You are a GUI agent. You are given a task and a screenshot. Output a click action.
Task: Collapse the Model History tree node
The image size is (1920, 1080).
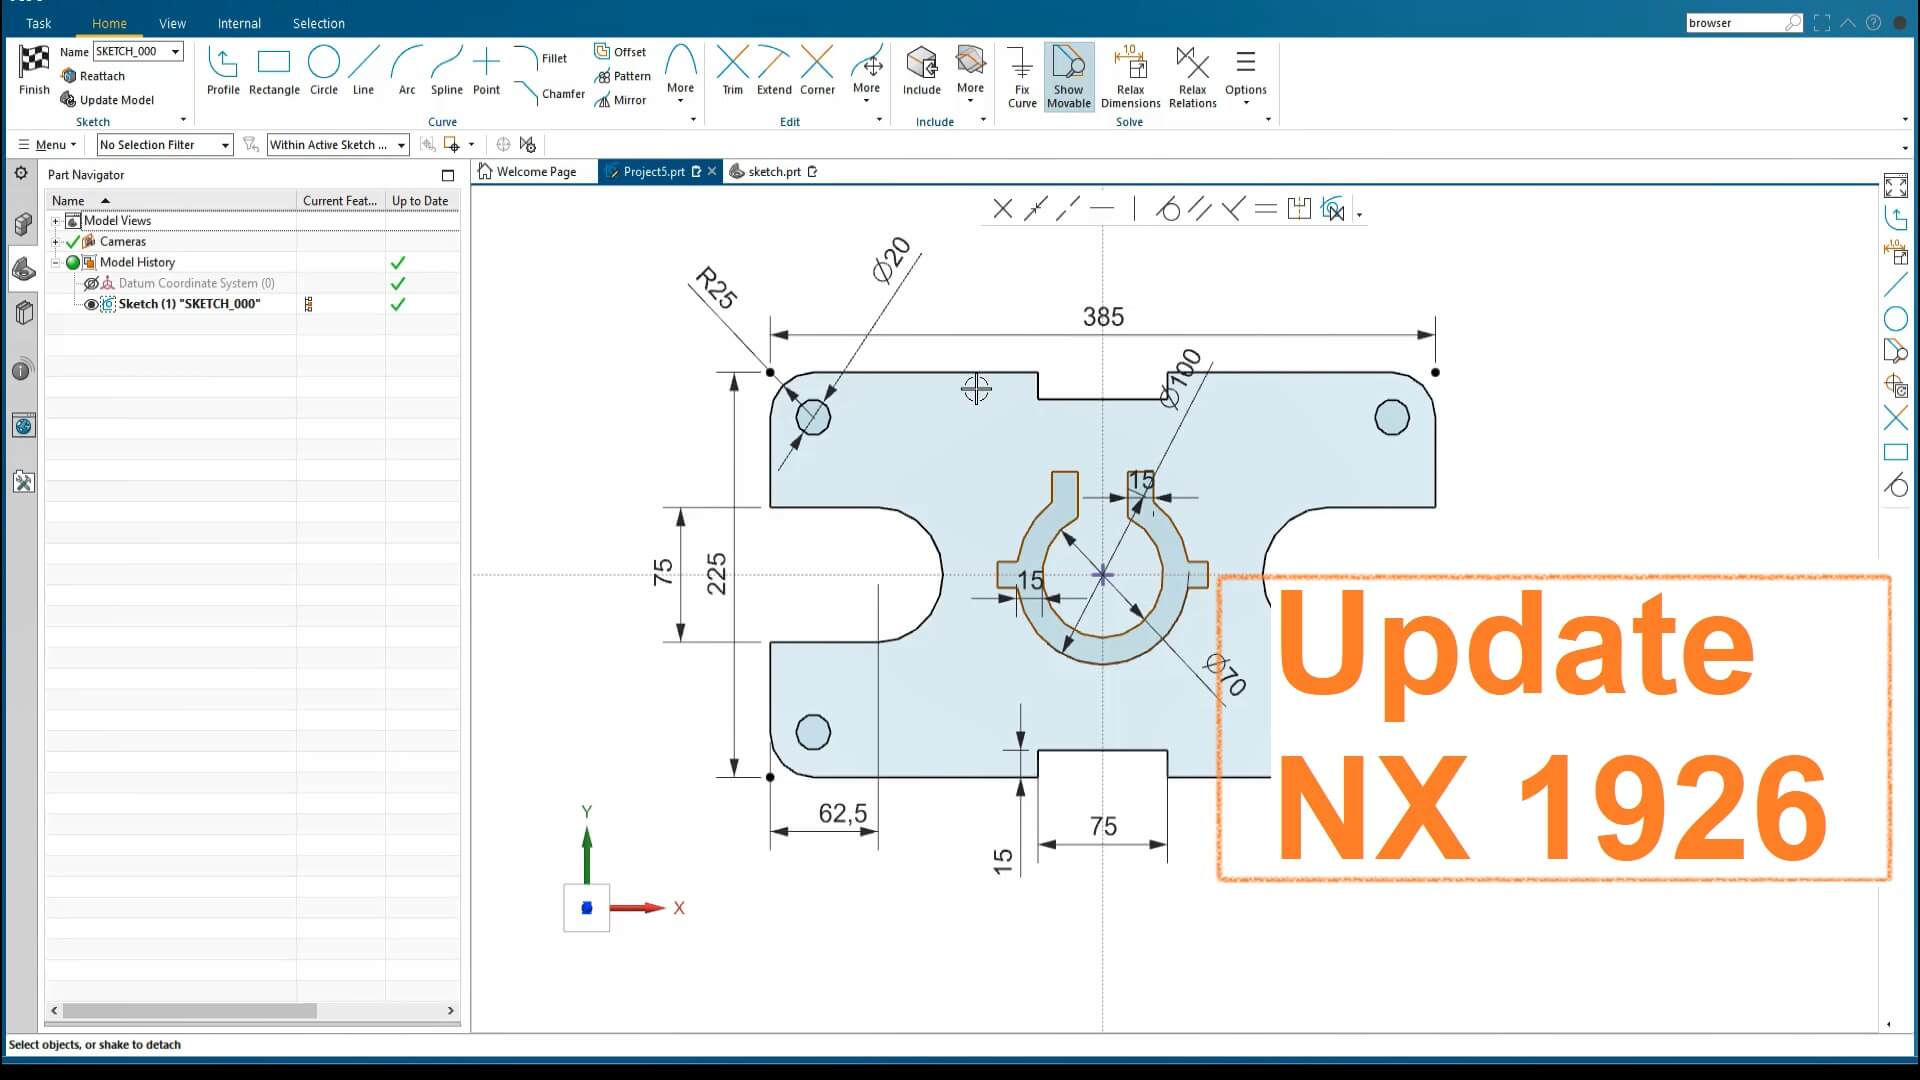coord(56,262)
